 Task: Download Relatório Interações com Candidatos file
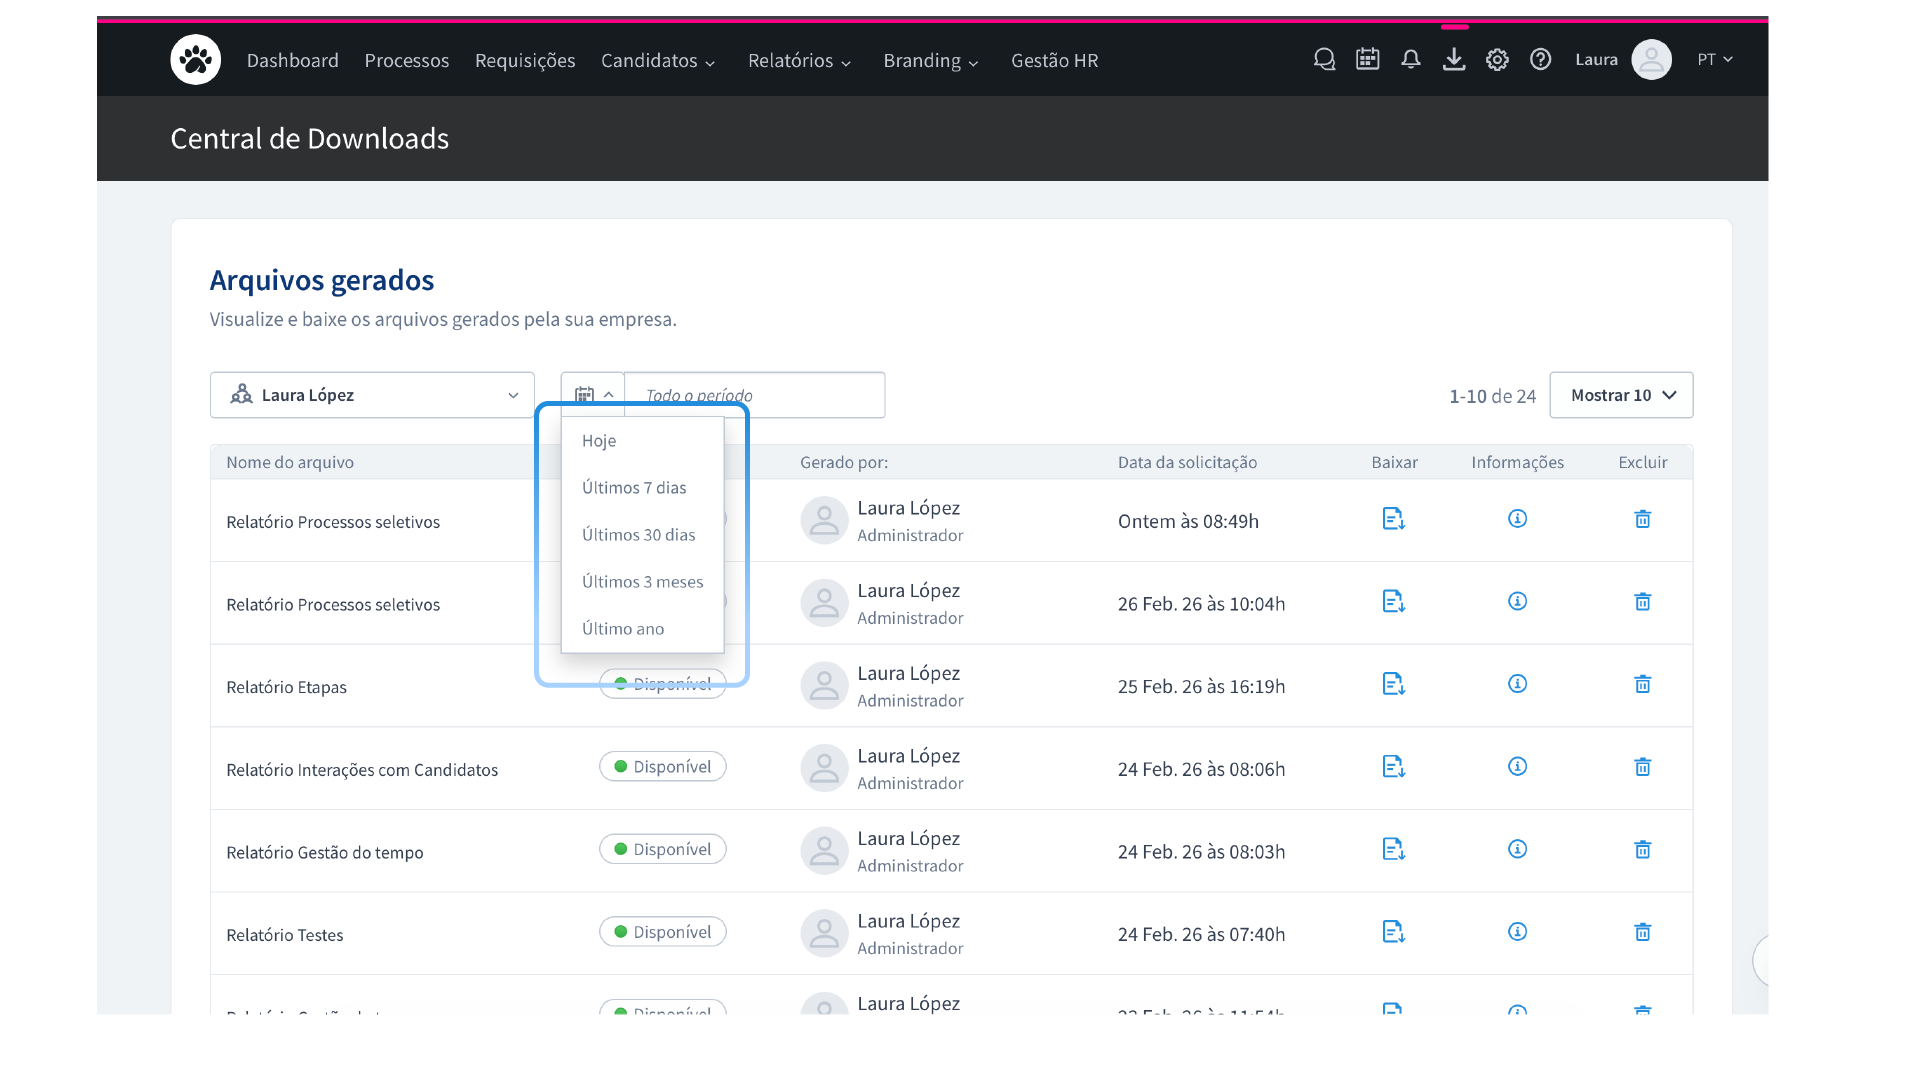[x=1393, y=767]
